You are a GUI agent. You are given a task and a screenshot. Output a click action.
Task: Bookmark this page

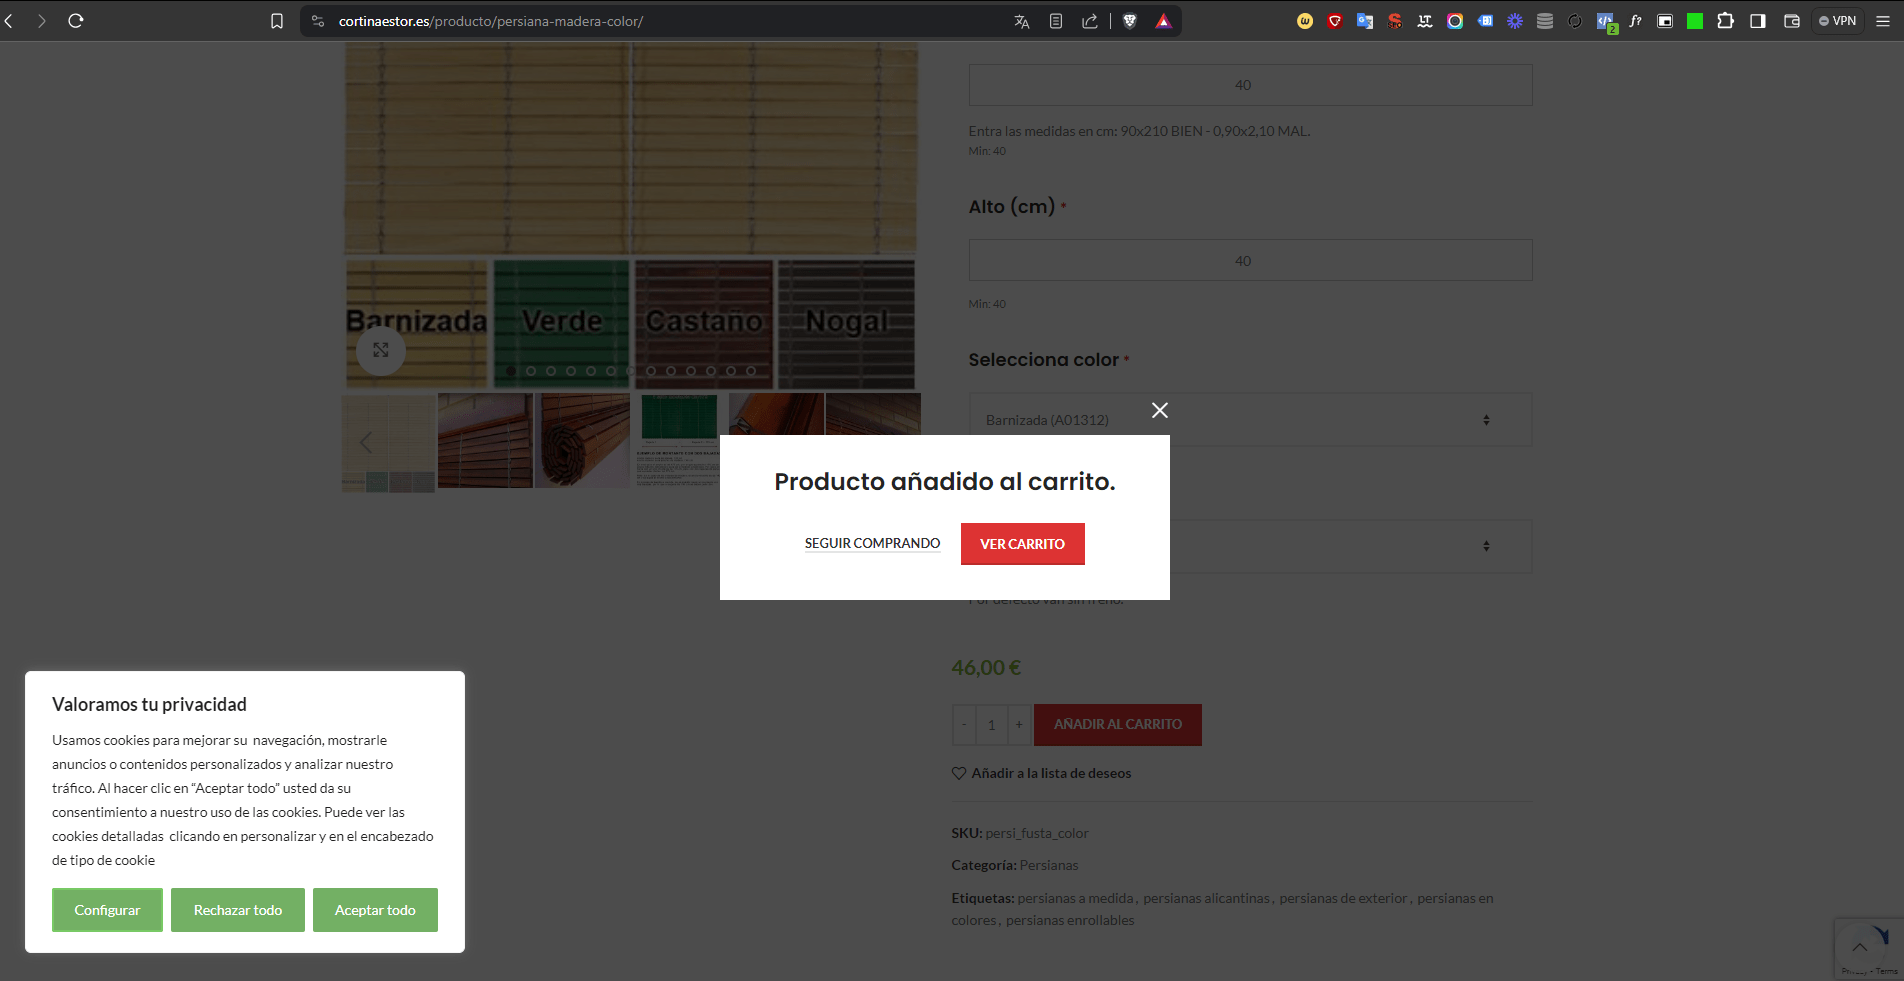click(x=277, y=21)
